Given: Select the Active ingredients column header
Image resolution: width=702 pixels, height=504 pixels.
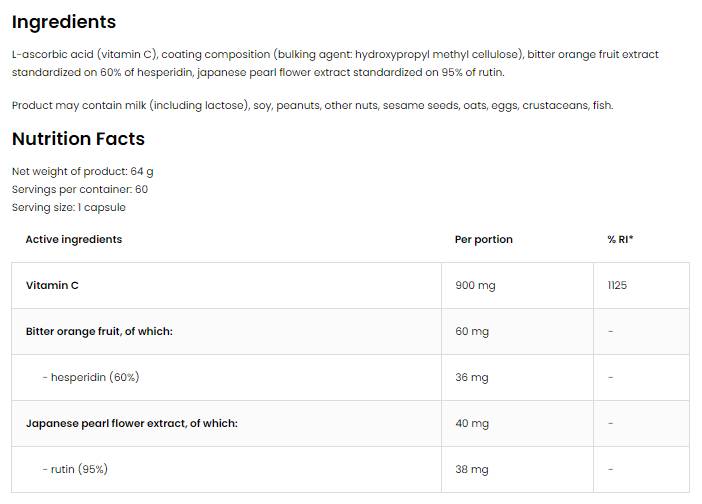Looking at the screenshot, I should 73,239.
